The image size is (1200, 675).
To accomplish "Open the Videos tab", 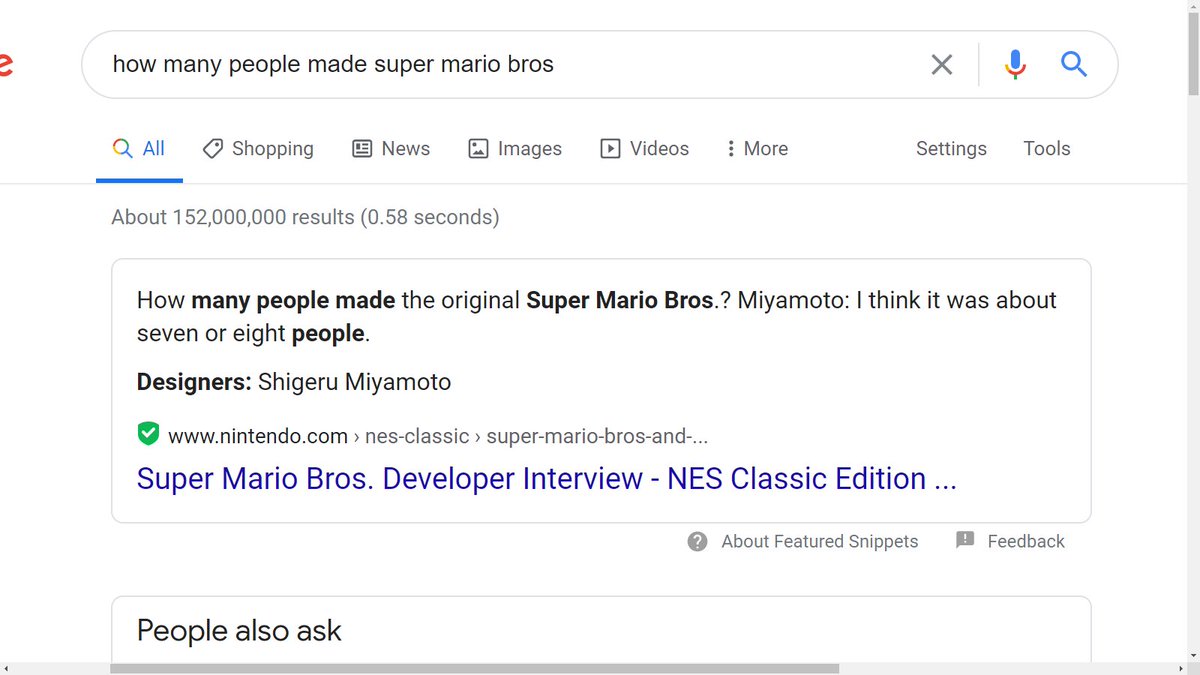I will (644, 149).
